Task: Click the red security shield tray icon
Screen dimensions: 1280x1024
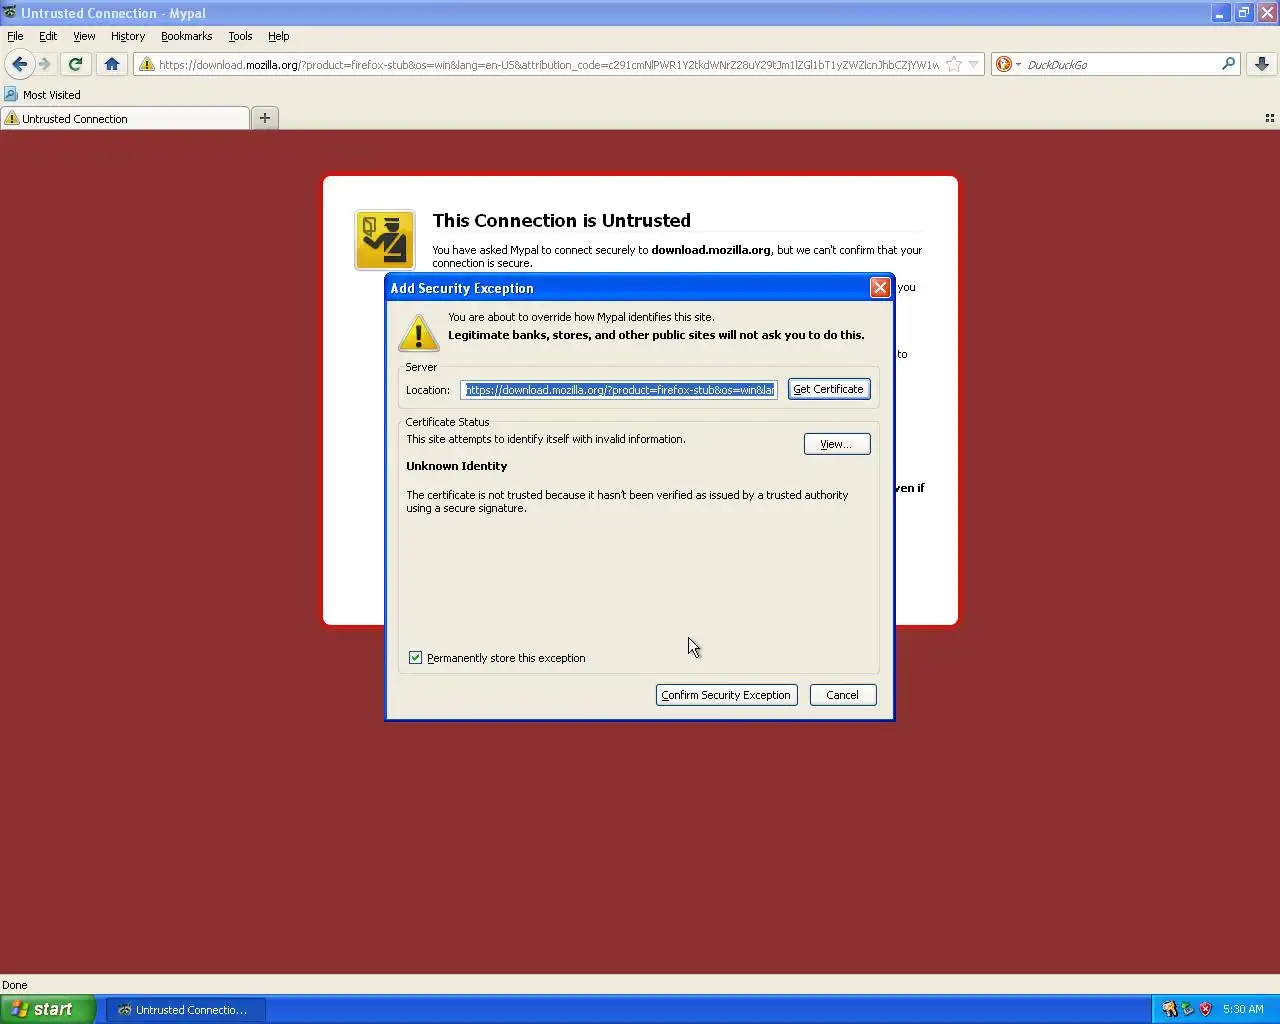Action: point(1205,1009)
